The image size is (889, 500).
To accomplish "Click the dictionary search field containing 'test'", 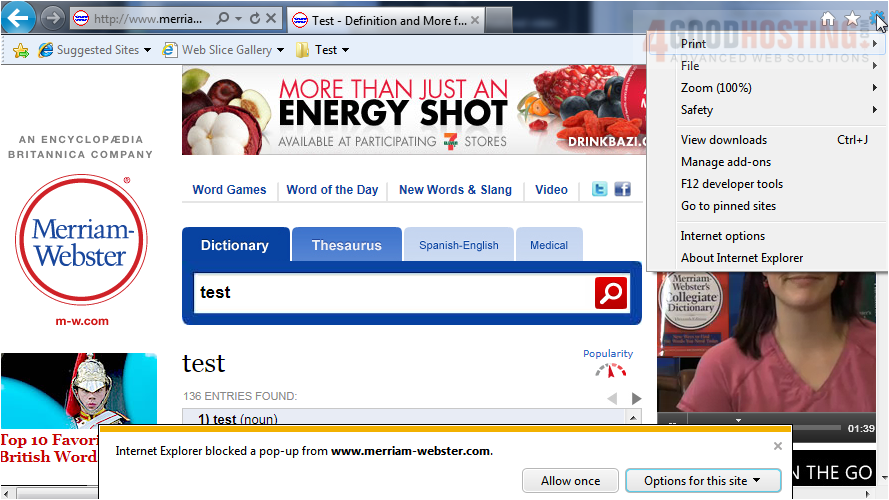I will coord(390,293).
